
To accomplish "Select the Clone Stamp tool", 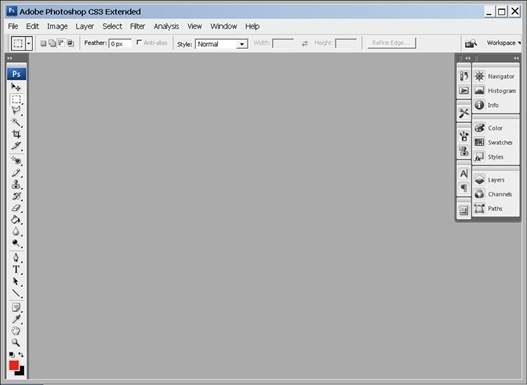I will (16, 184).
